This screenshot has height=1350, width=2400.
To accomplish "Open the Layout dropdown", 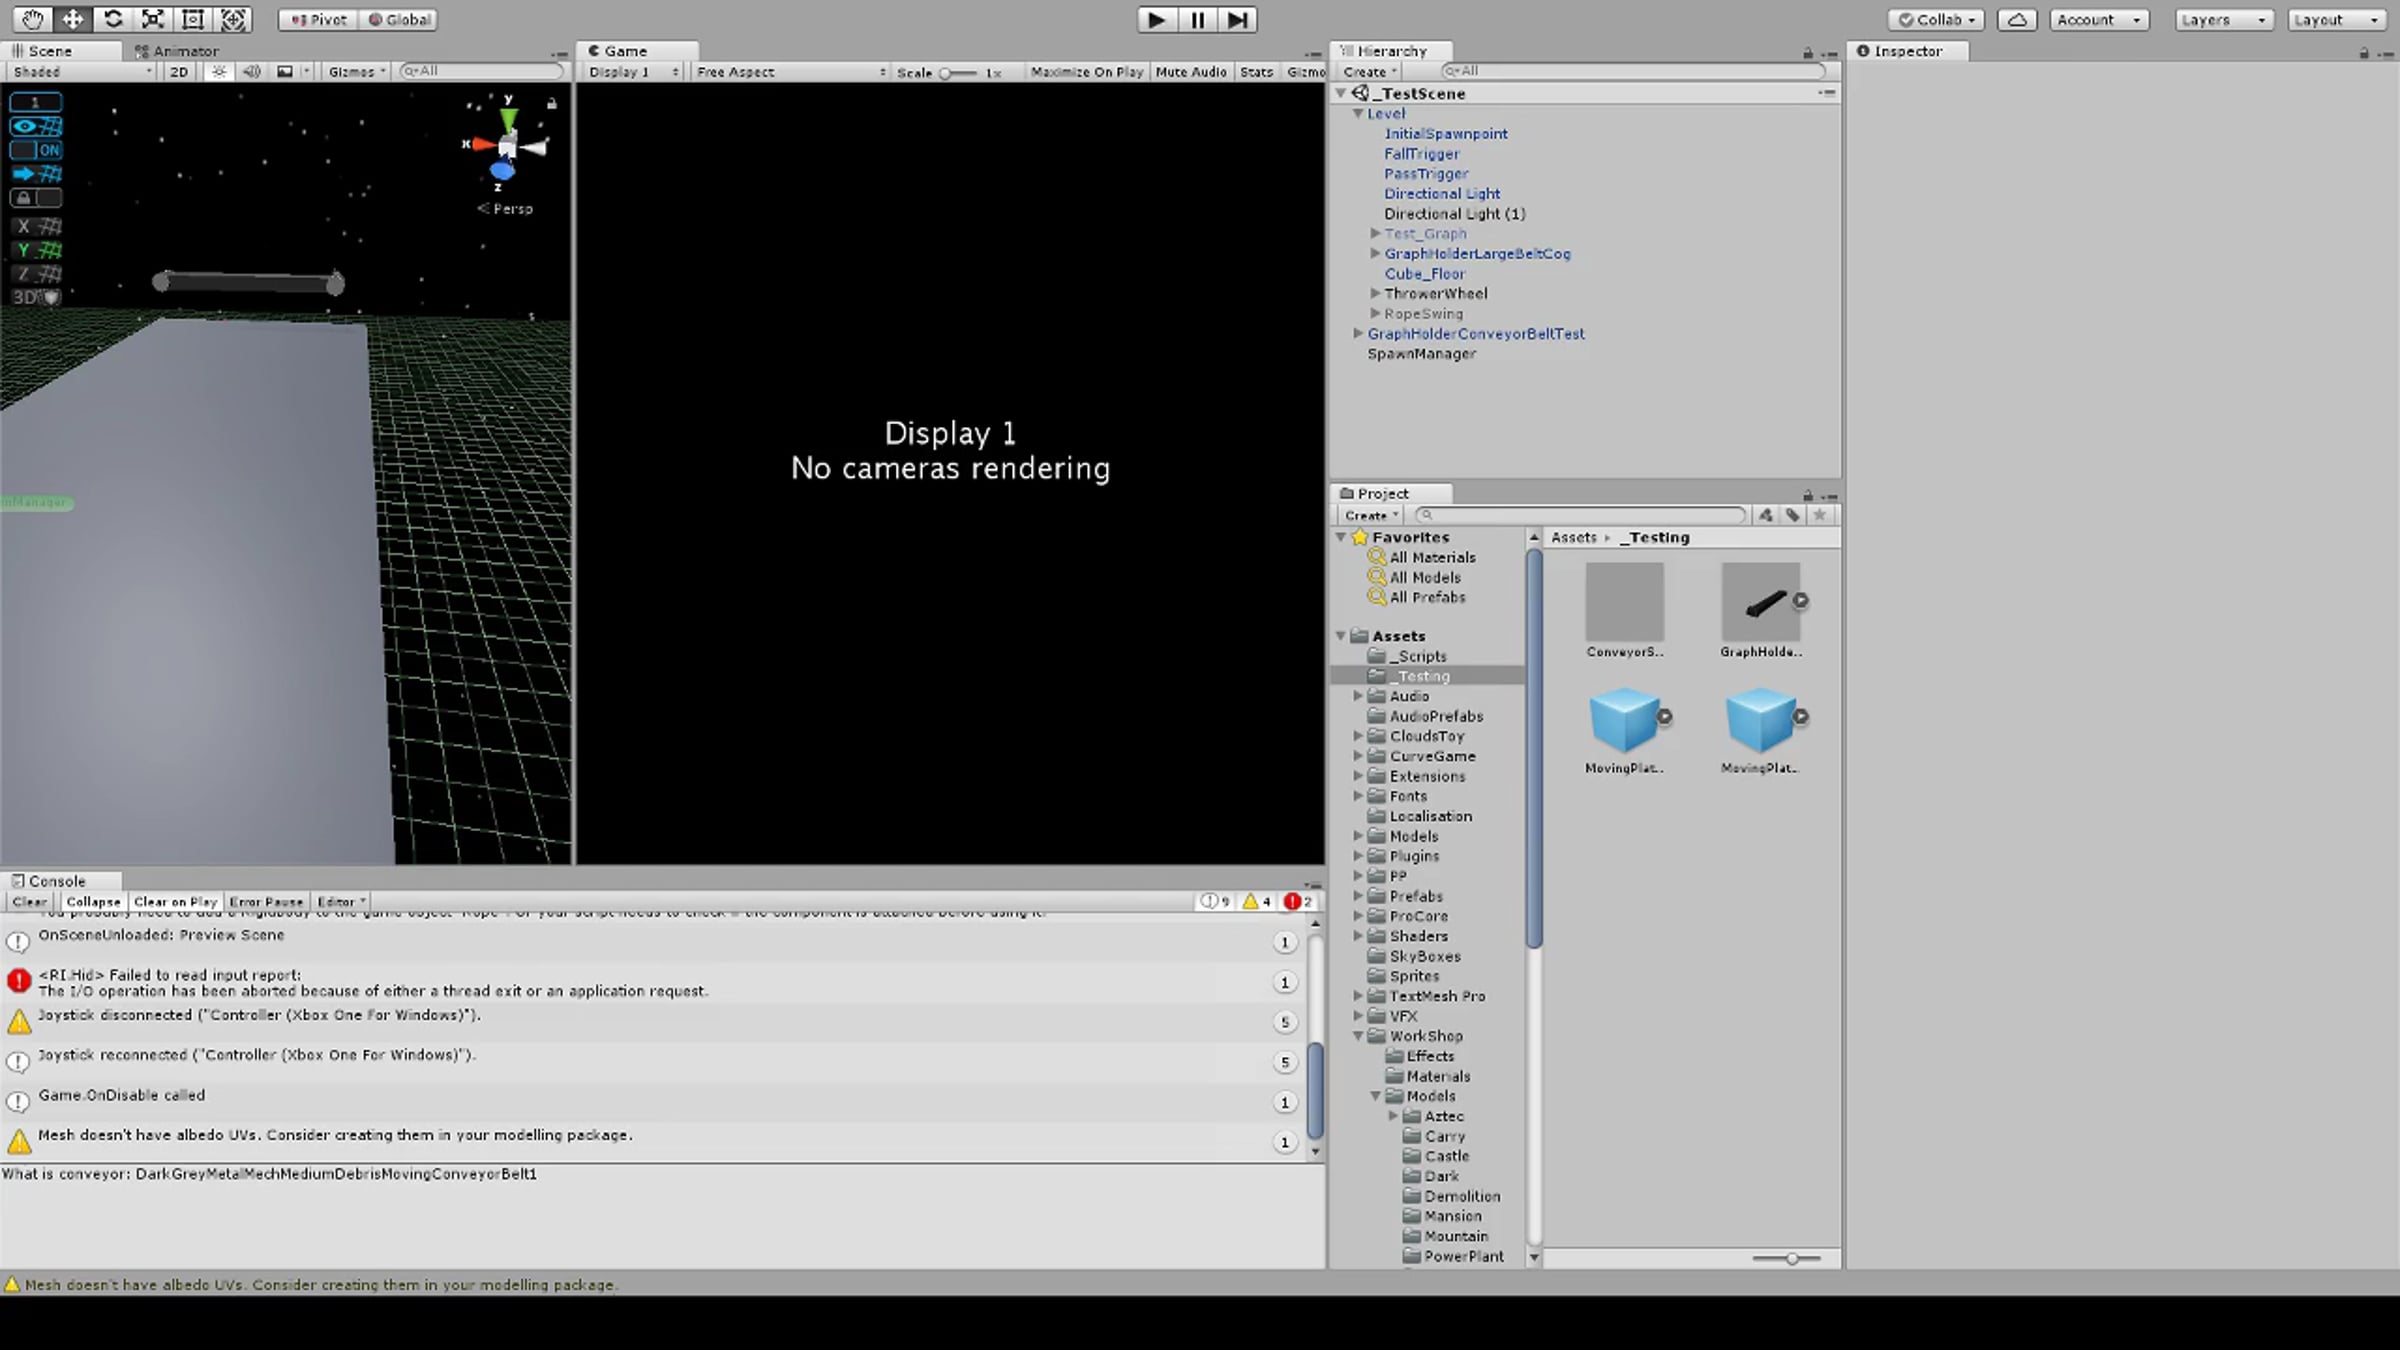I will (2337, 19).
